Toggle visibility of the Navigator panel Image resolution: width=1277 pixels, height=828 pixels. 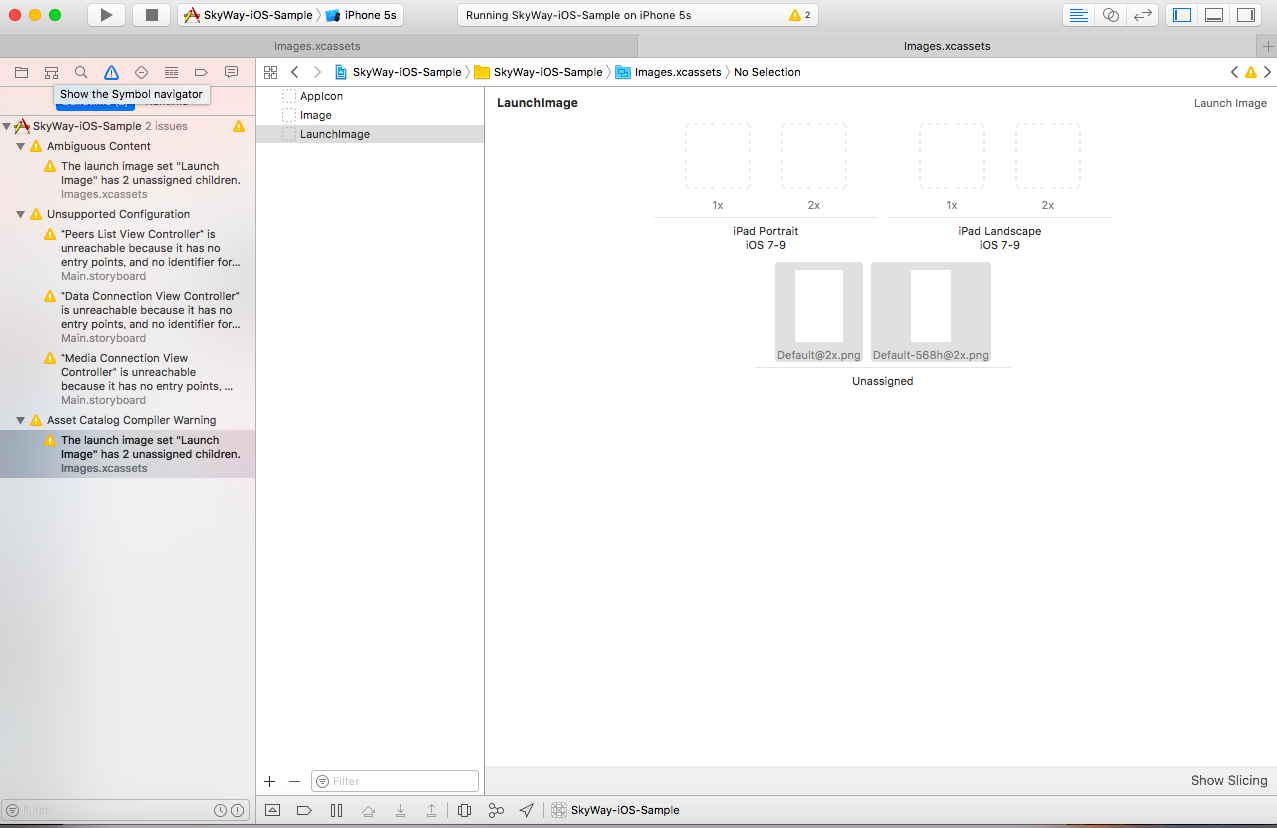click(x=1181, y=15)
